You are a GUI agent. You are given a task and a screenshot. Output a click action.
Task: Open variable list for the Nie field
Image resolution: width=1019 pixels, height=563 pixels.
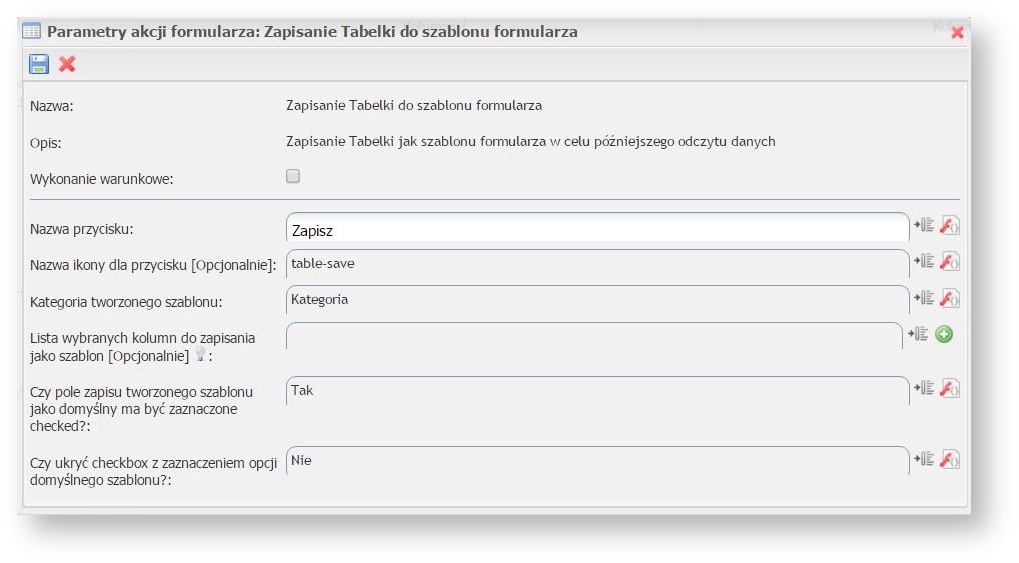923,459
